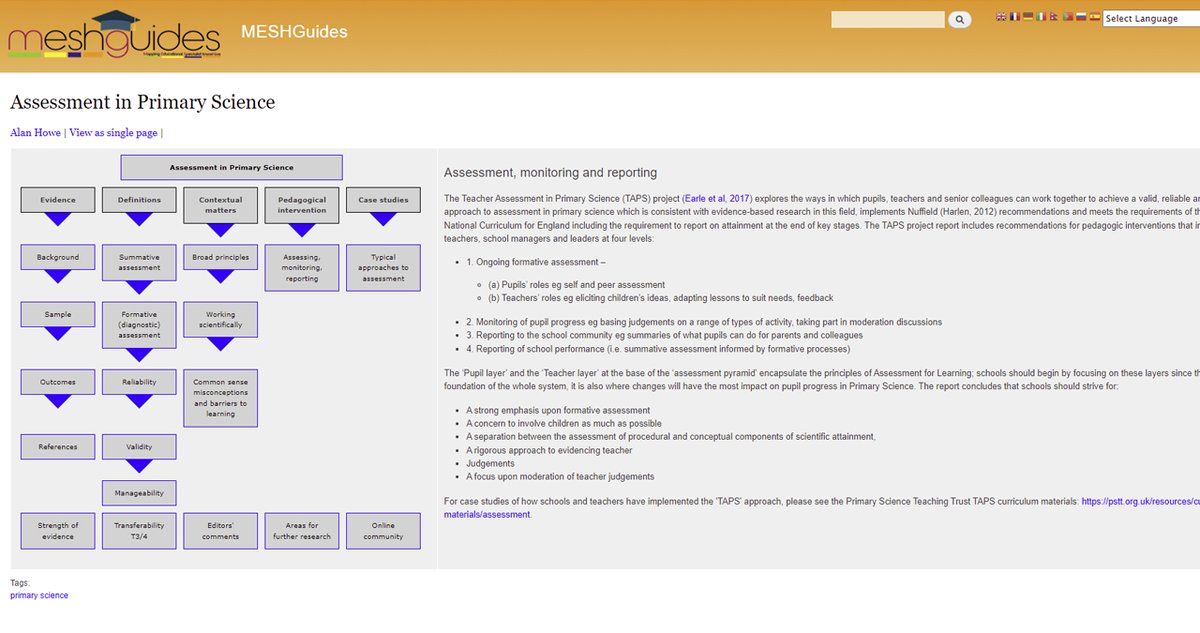Click 'A strong emphasis upon formative assessment' bullet

pos(558,411)
